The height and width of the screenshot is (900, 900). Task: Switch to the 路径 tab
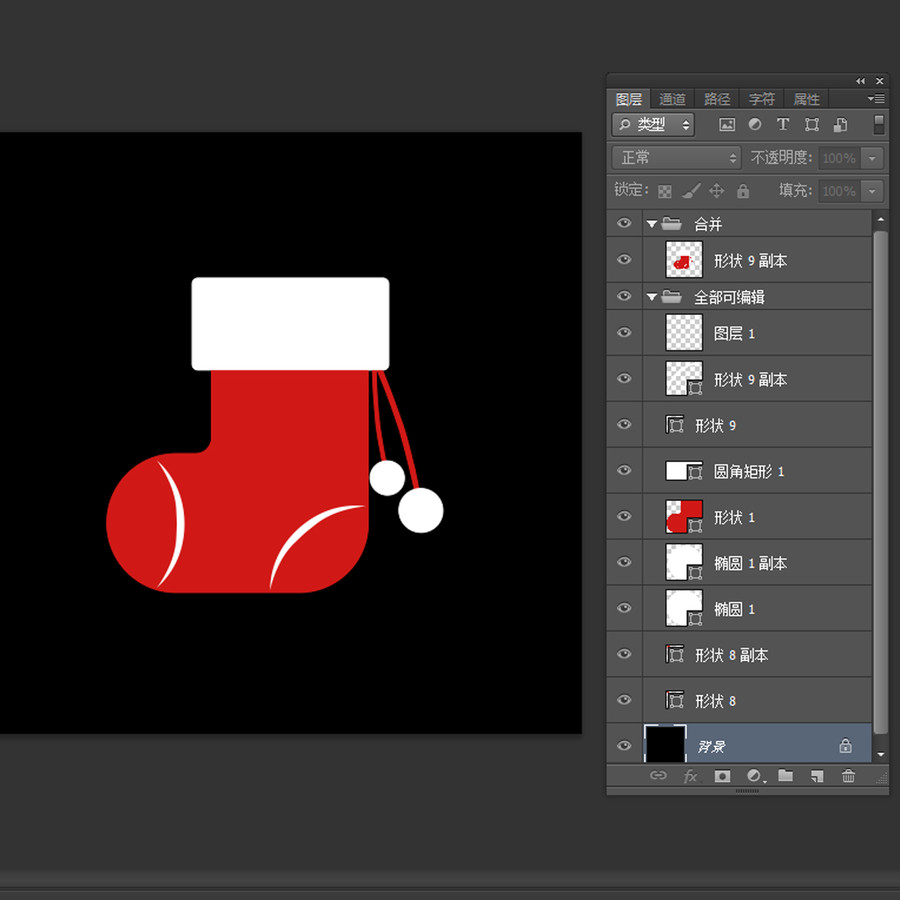click(717, 99)
